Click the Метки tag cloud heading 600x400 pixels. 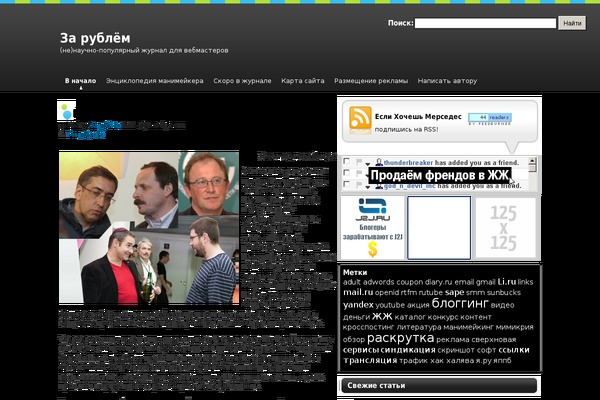click(355, 273)
